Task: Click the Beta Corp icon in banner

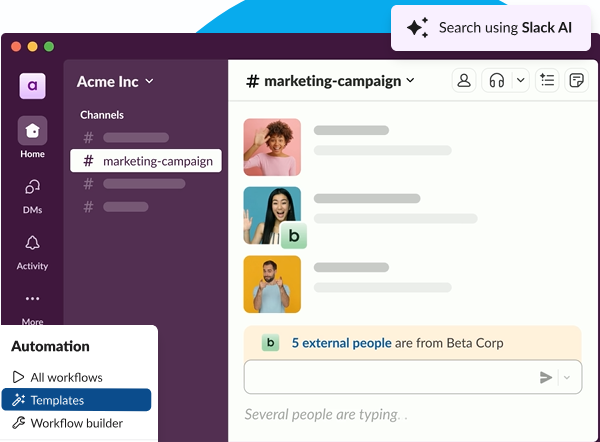Action: 271,343
